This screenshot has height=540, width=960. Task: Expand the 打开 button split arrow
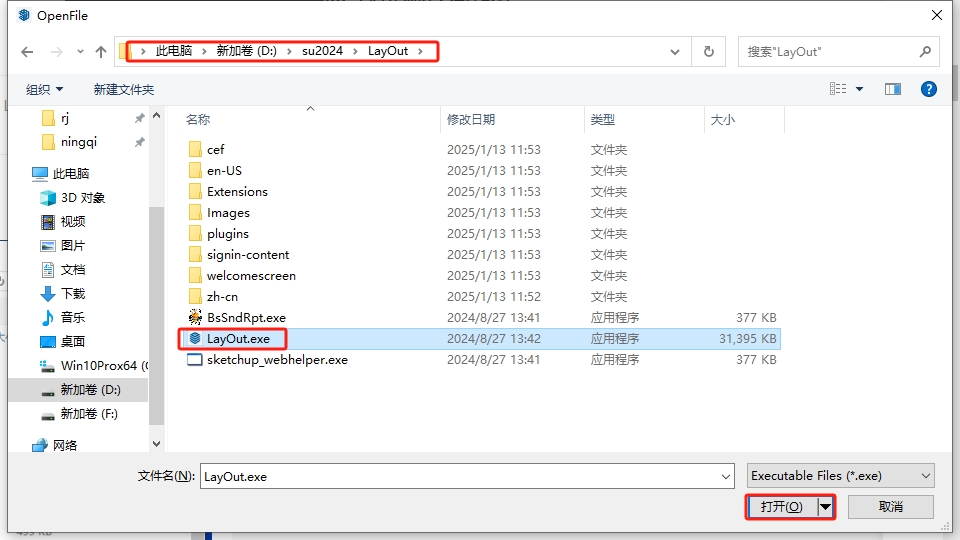pos(825,507)
